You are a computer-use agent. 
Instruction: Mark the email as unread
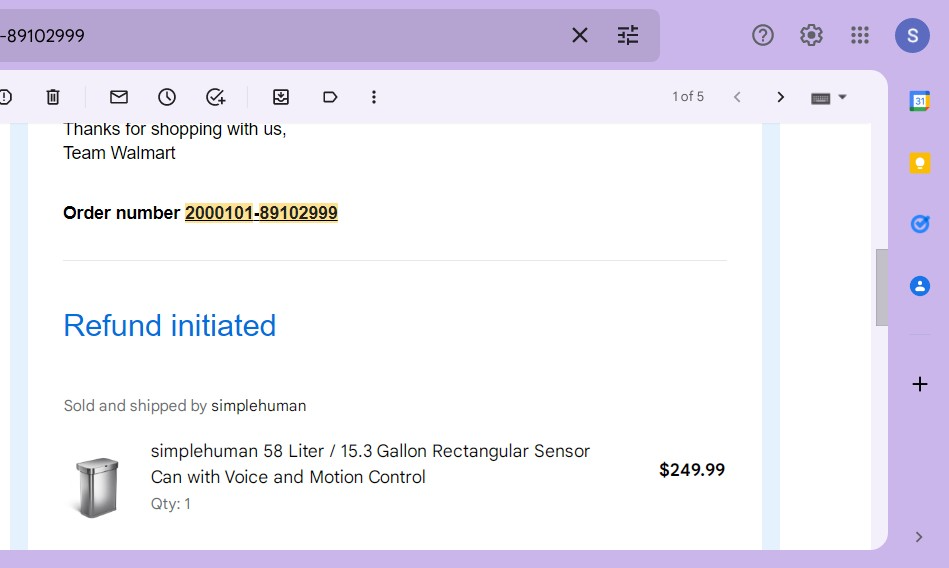[119, 97]
